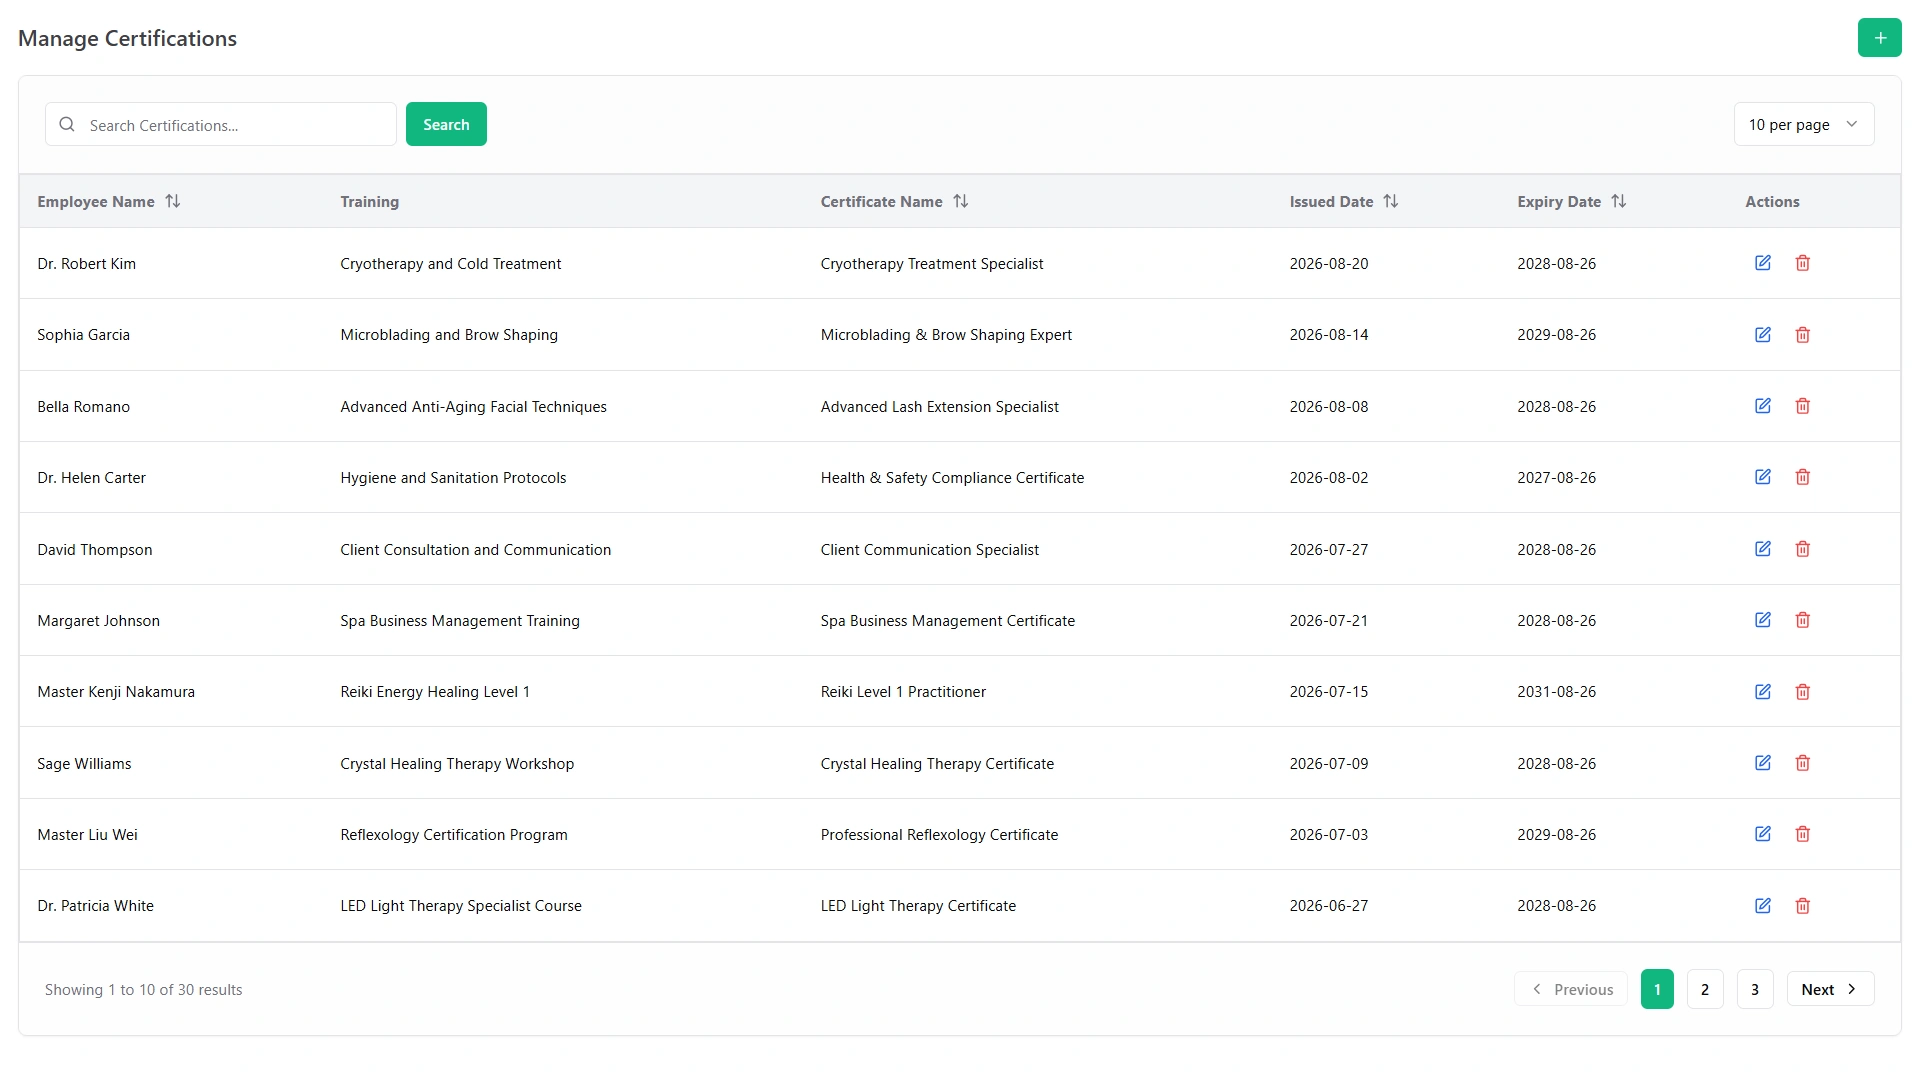Click the 'Showing 1 to 10 of 30 results' text
The width and height of the screenshot is (1920, 1080).
pyautogui.click(x=143, y=990)
